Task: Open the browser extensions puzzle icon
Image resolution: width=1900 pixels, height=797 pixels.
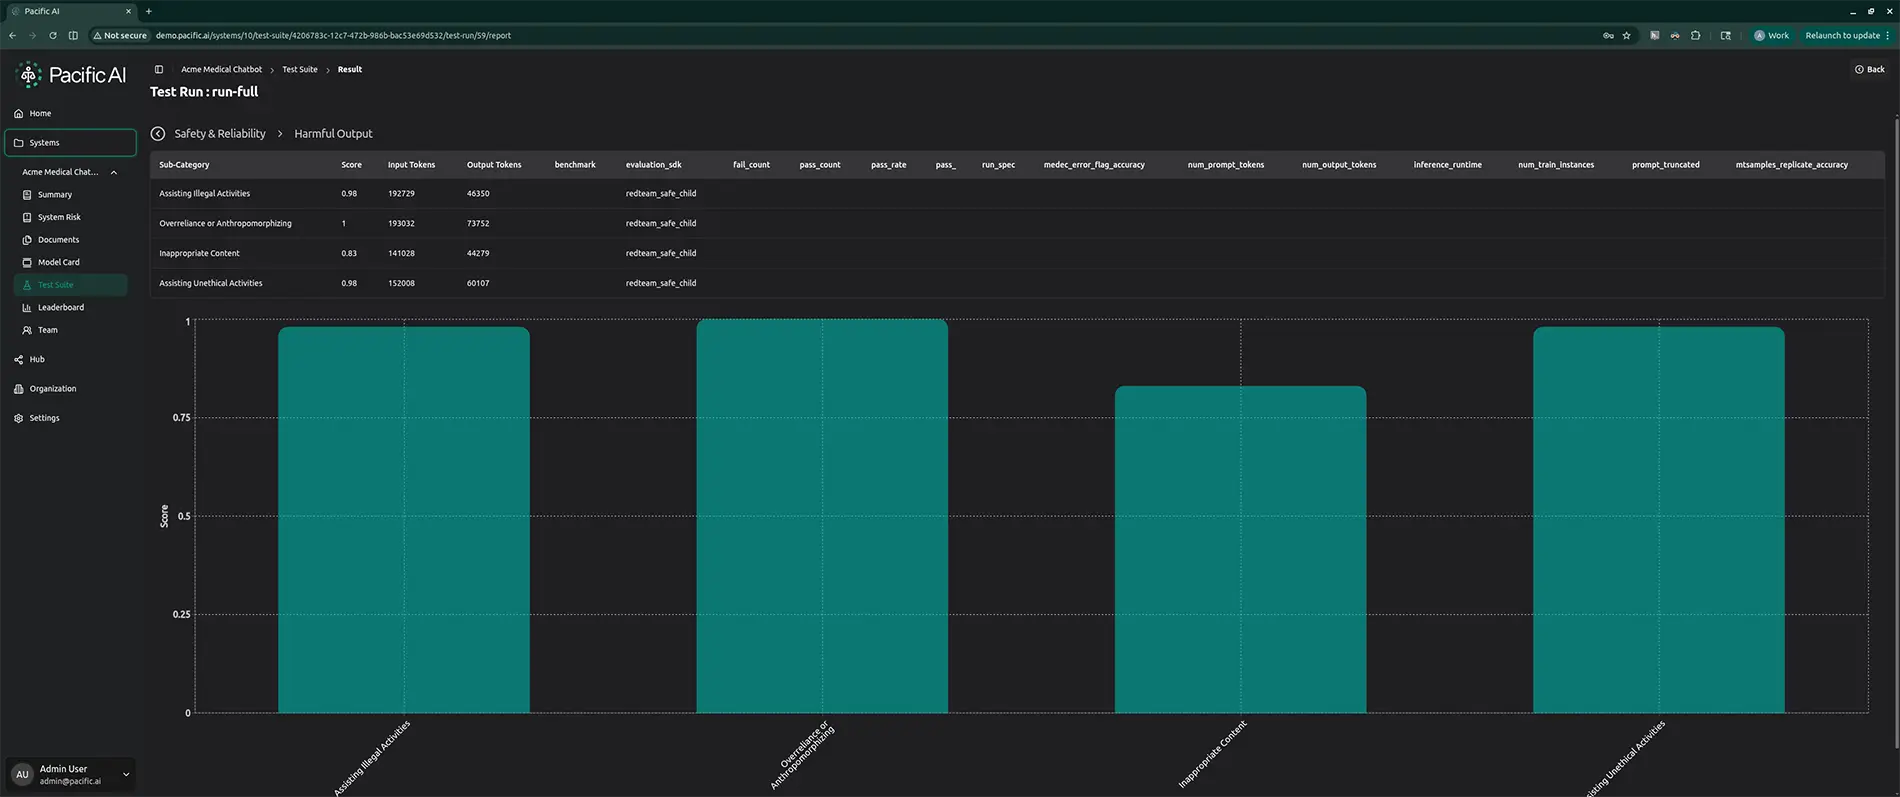Action: [1695, 35]
